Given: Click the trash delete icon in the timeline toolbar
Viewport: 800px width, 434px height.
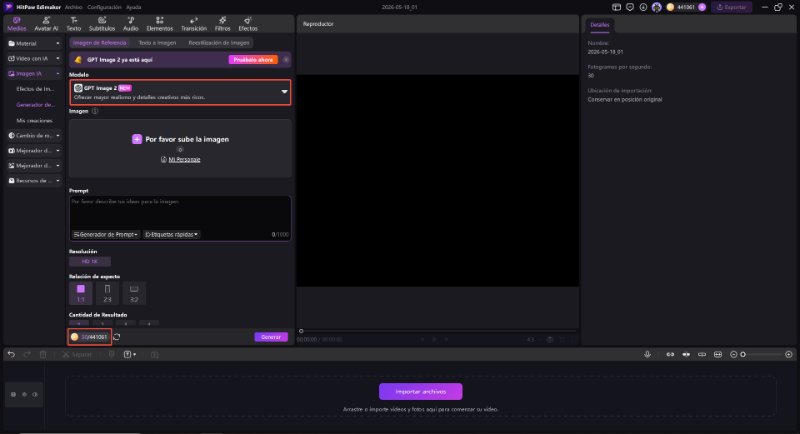Looking at the screenshot, I should [x=43, y=354].
